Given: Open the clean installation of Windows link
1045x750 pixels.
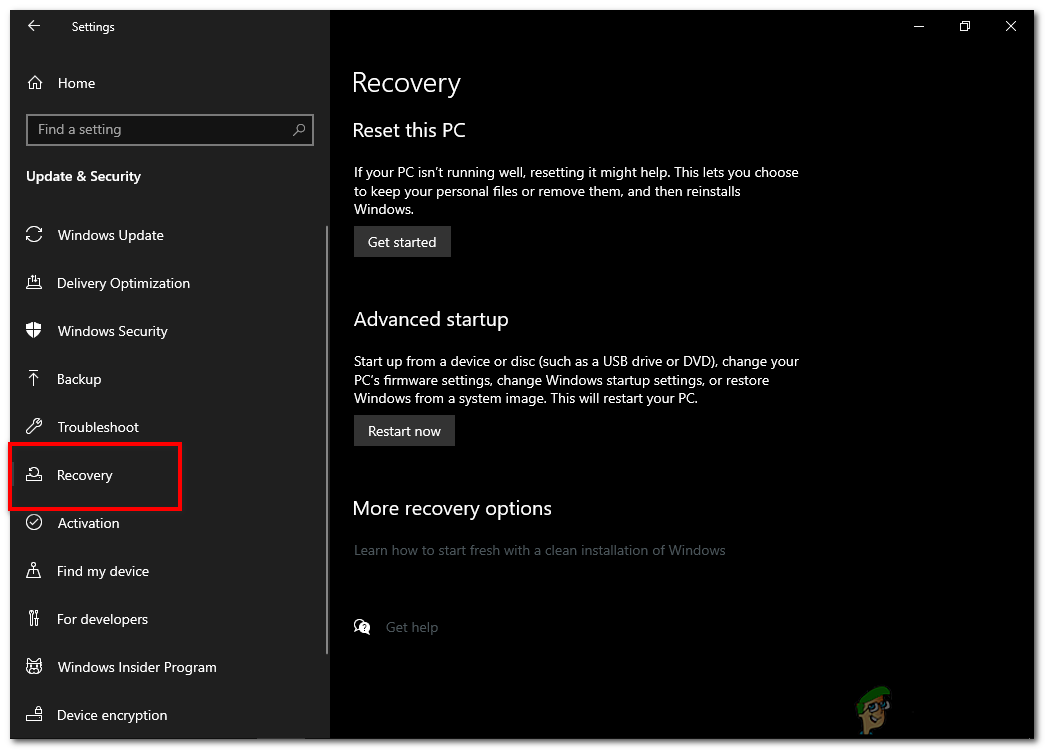Looking at the screenshot, I should coord(539,550).
